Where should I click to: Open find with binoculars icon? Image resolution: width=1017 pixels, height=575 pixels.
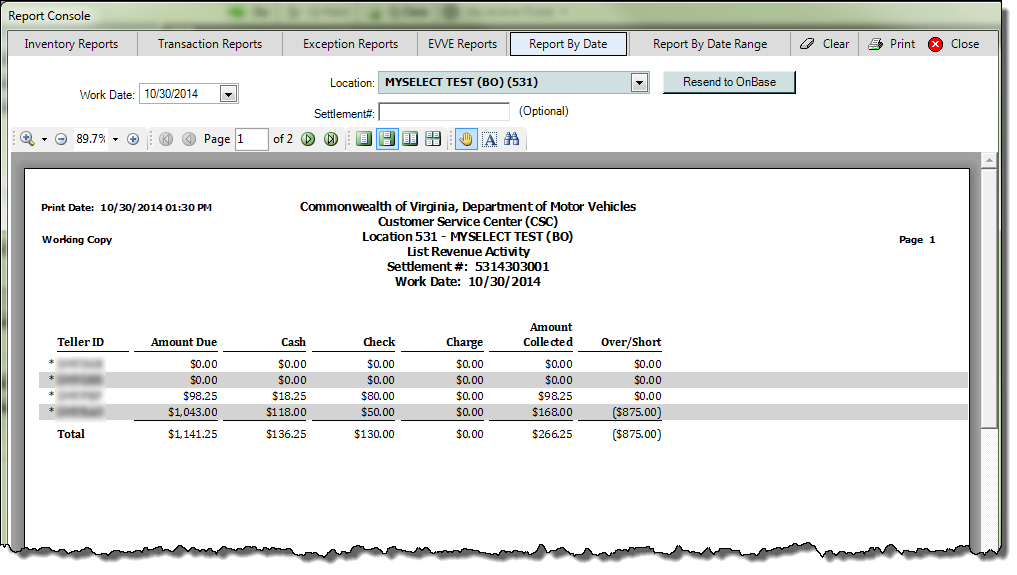pyautogui.click(x=511, y=139)
